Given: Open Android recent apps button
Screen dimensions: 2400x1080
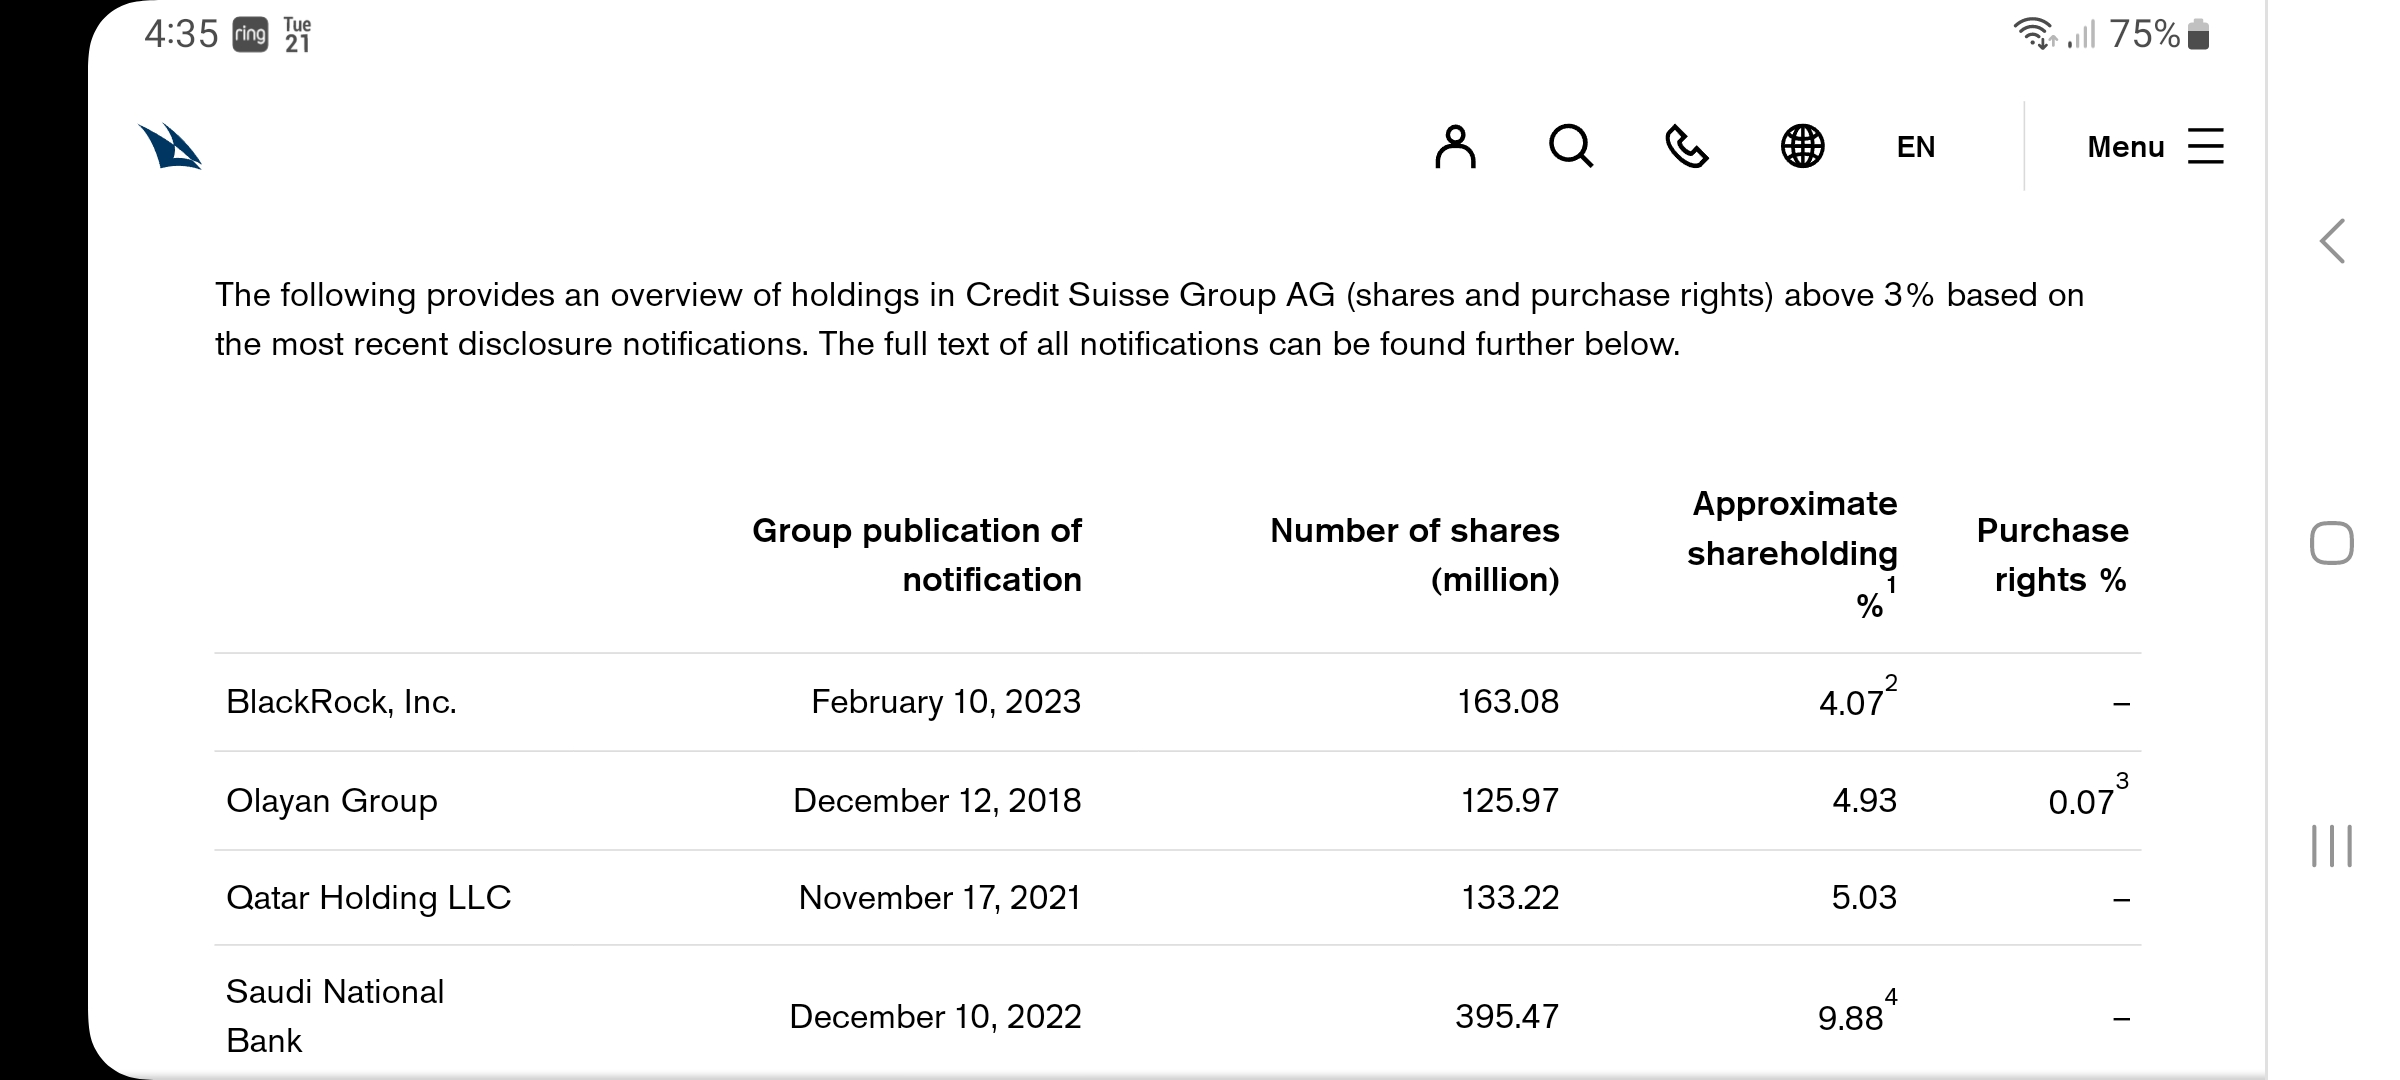Looking at the screenshot, I should pos(2332,846).
